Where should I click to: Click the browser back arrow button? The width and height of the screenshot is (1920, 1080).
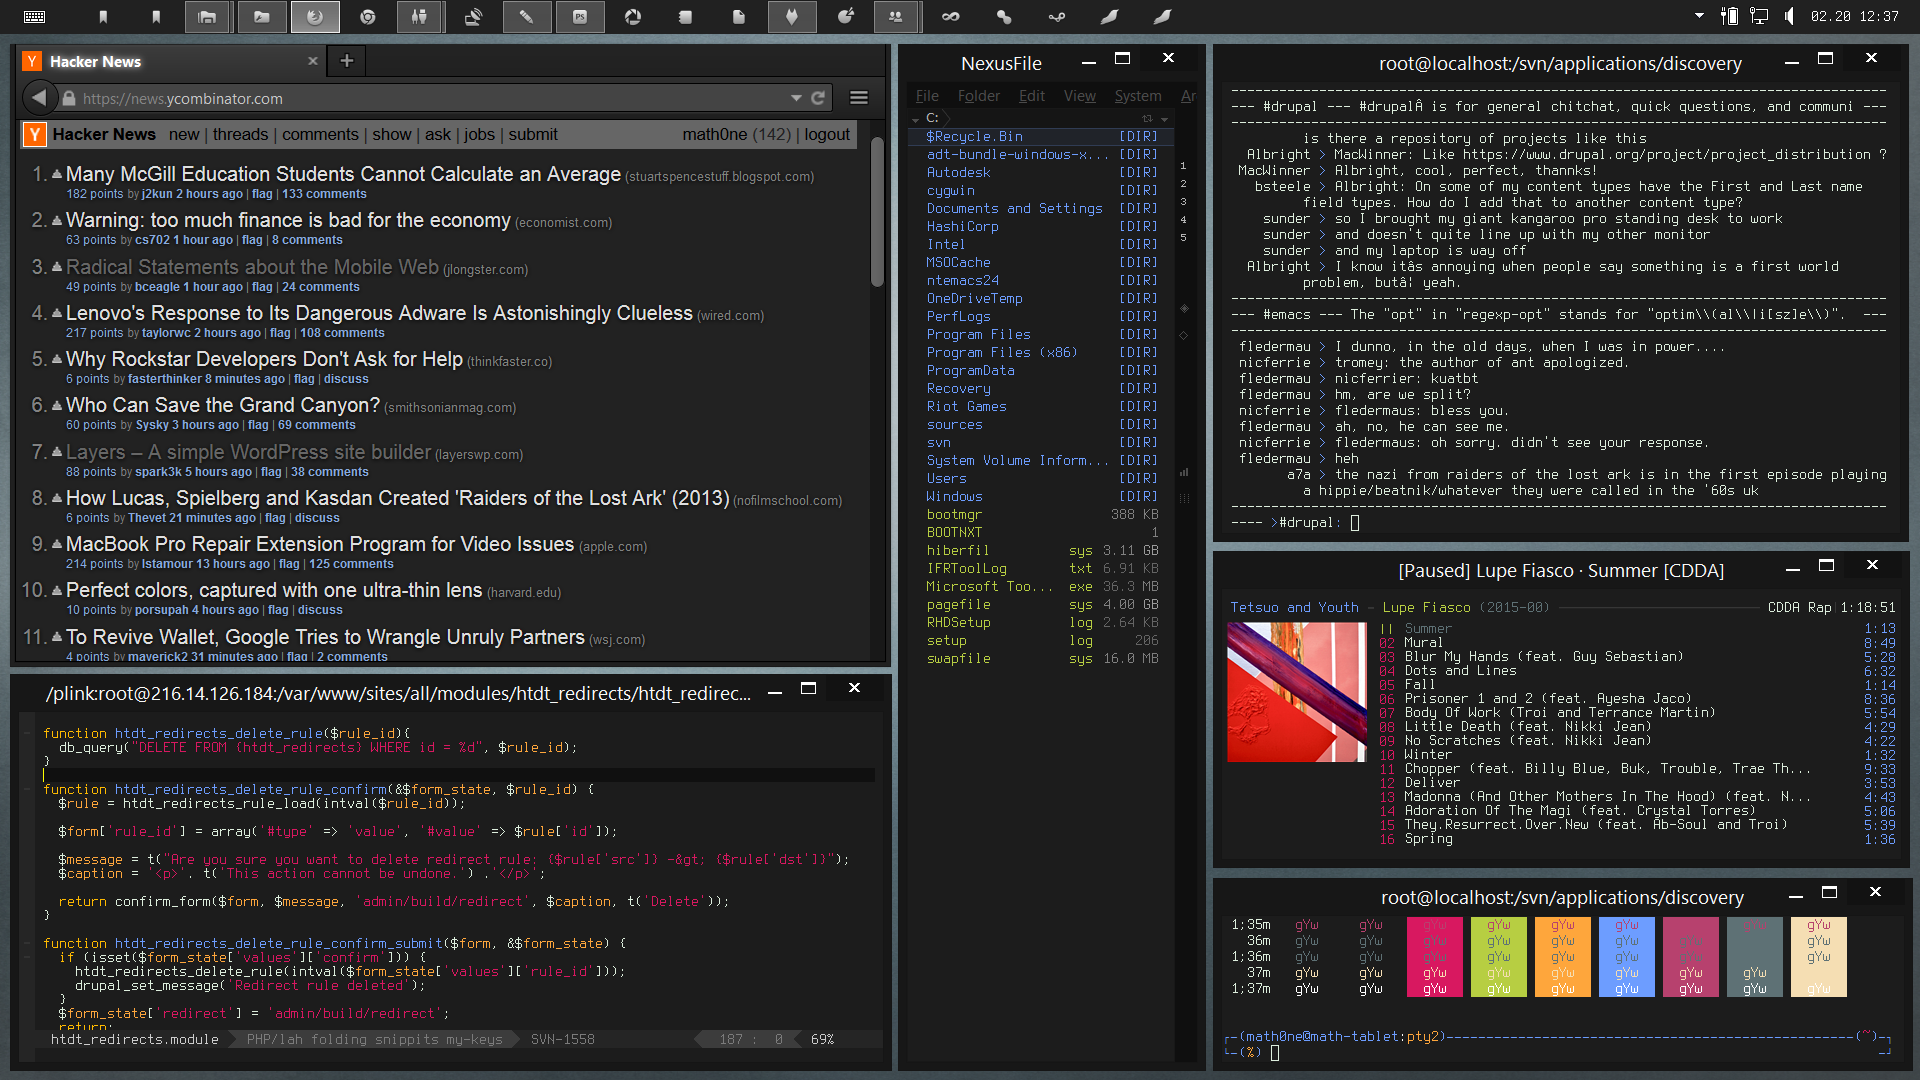point(39,98)
